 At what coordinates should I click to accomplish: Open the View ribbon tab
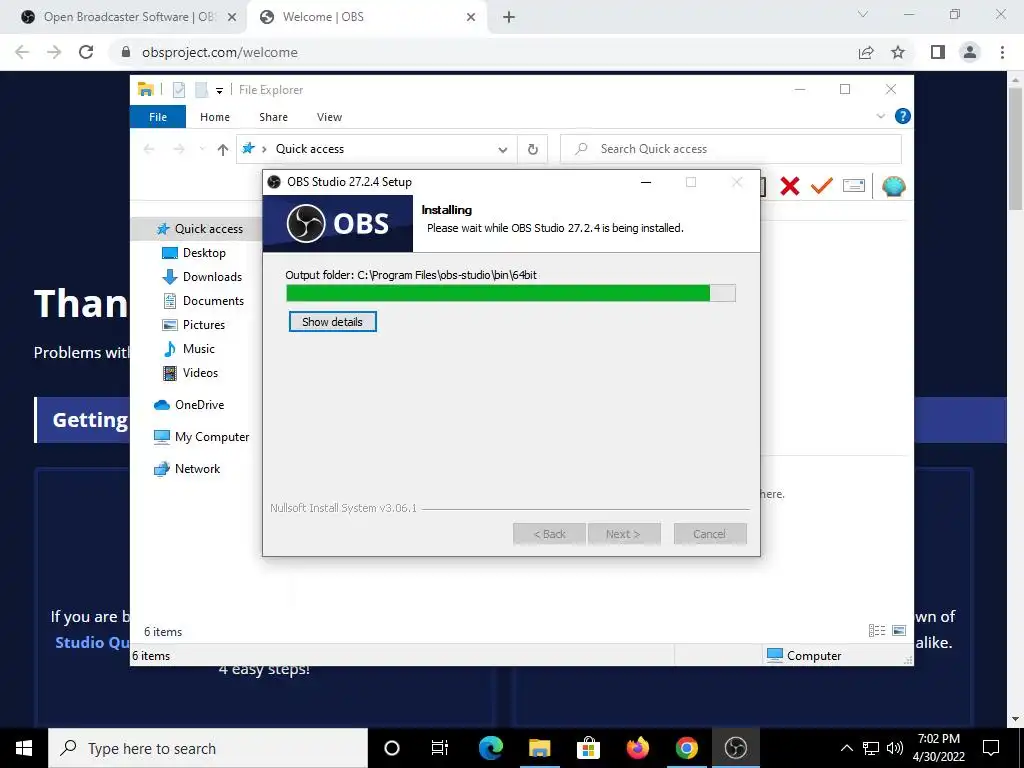[329, 117]
